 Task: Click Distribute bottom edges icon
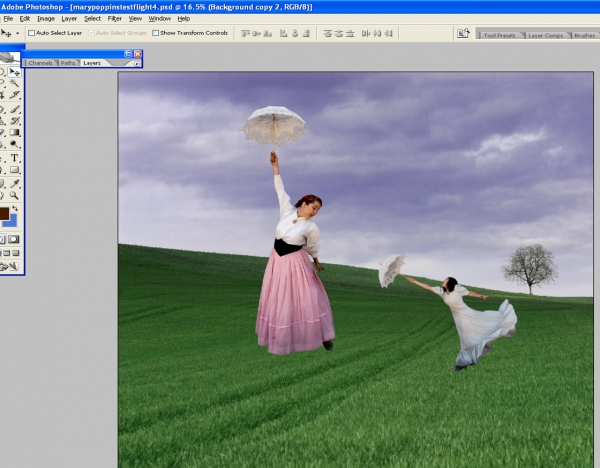[x=350, y=34]
